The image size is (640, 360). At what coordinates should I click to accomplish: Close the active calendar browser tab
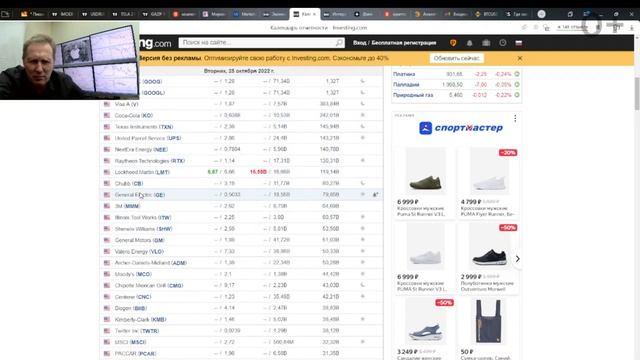point(314,14)
